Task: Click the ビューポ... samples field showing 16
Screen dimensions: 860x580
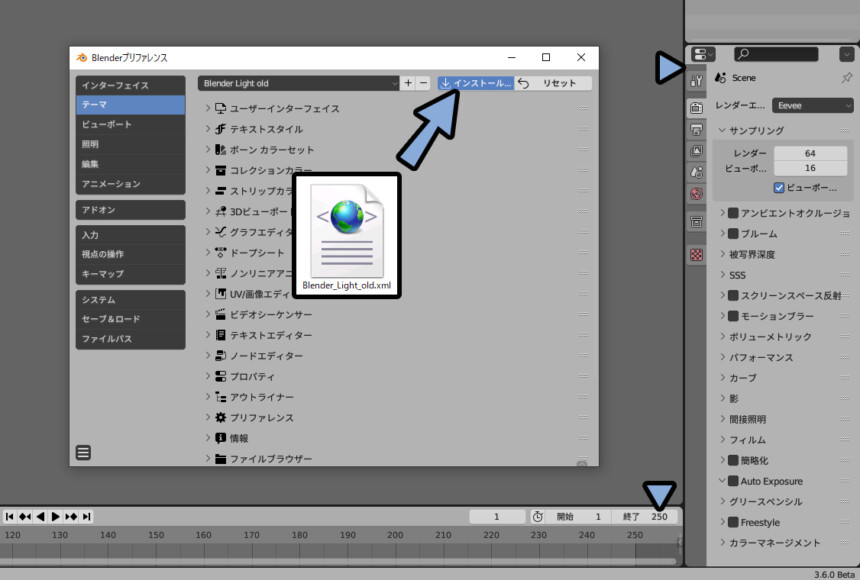Action: (810, 168)
